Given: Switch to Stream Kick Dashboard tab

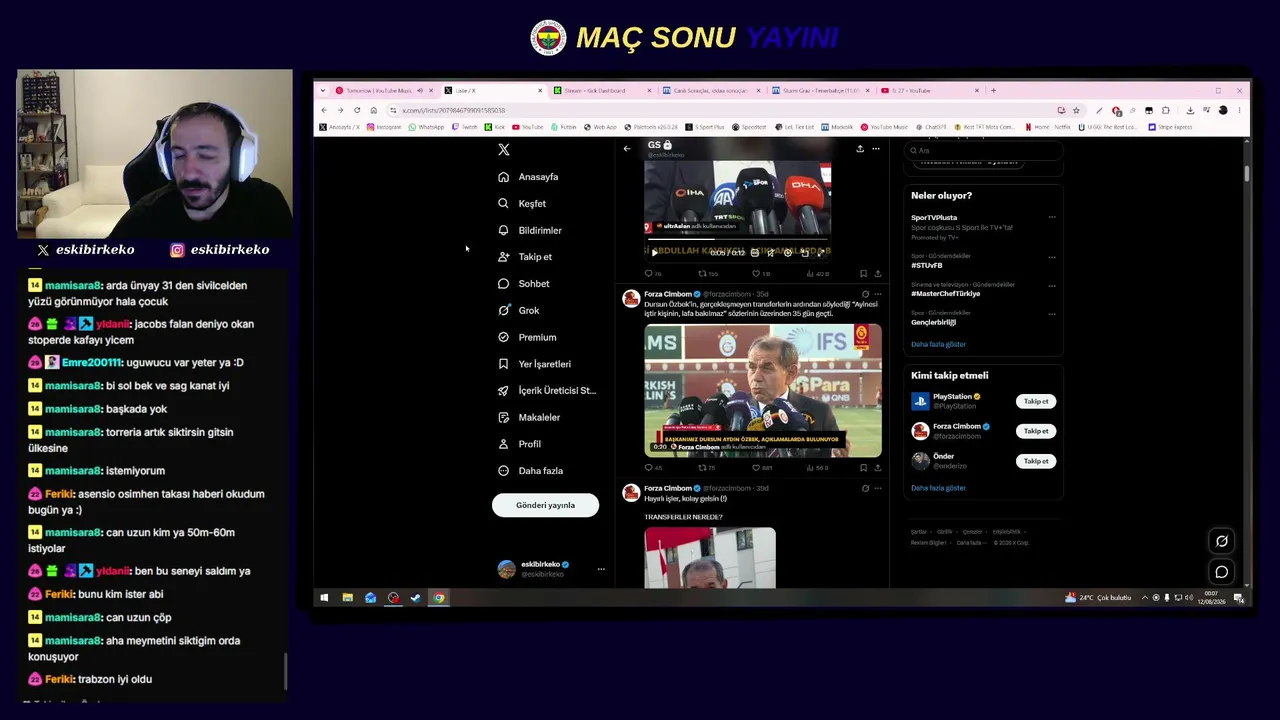Looking at the screenshot, I should pyautogui.click(x=603, y=91).
